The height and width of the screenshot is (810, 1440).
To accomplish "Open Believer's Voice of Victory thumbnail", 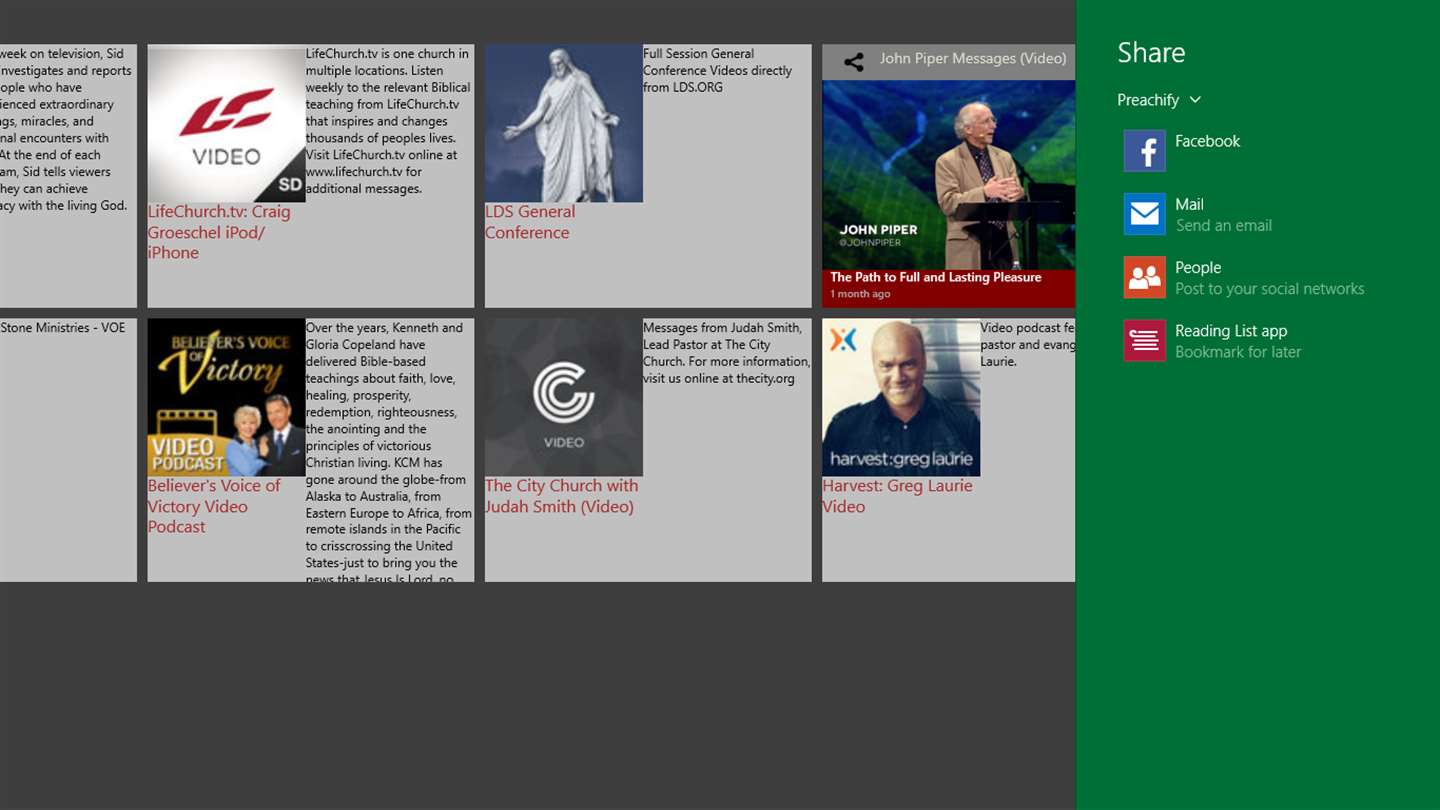I will [226, 397].
